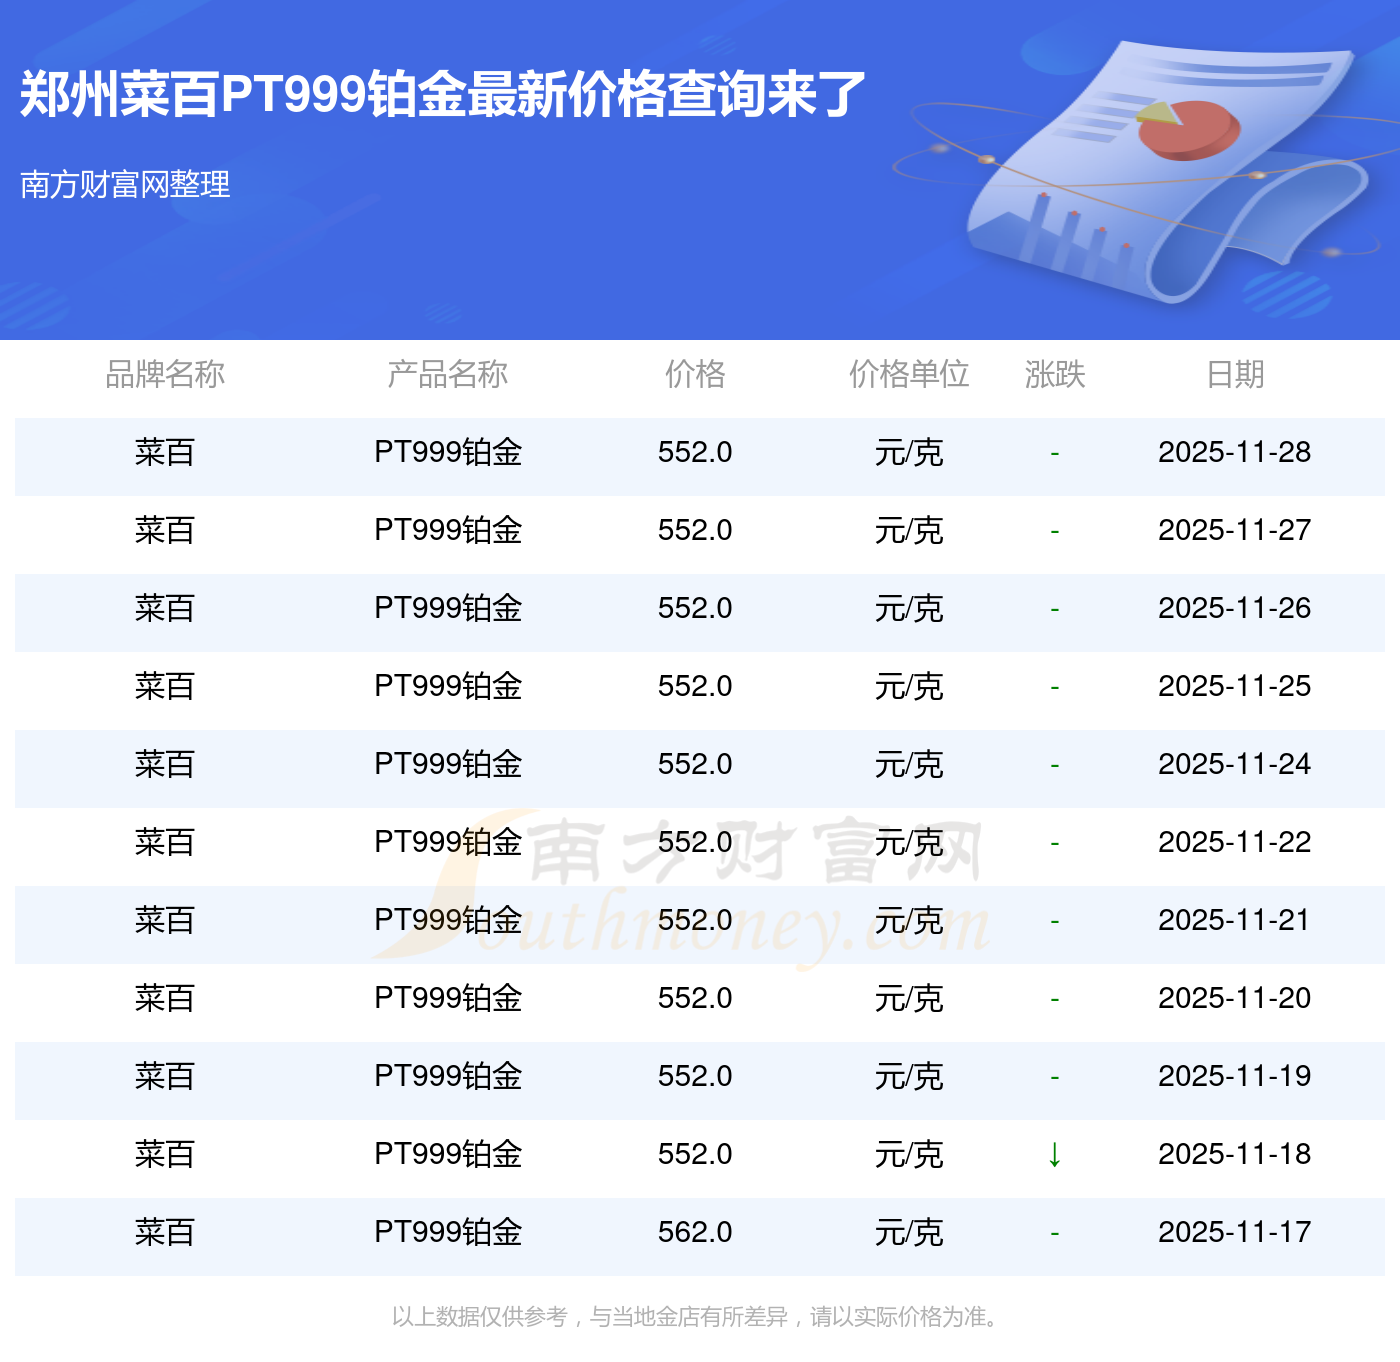This screenshot has width=1400, height=1362.
Task: Click 菜百 brand in the 2025-11-22 row
Action: (x=165, y=842)
